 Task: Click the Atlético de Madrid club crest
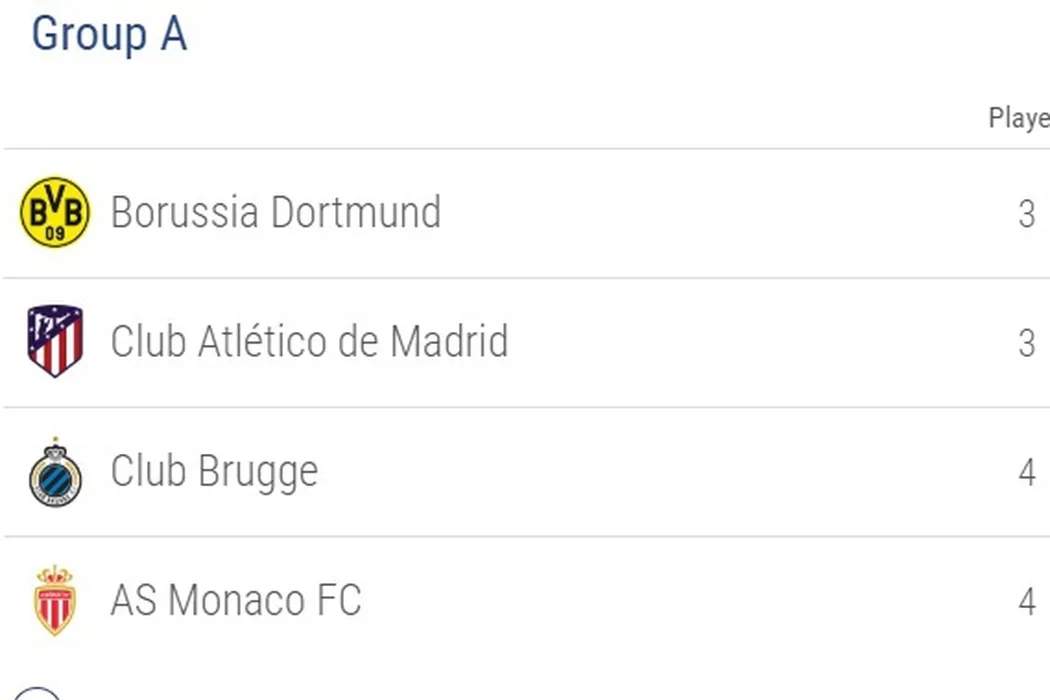[55, 341]
